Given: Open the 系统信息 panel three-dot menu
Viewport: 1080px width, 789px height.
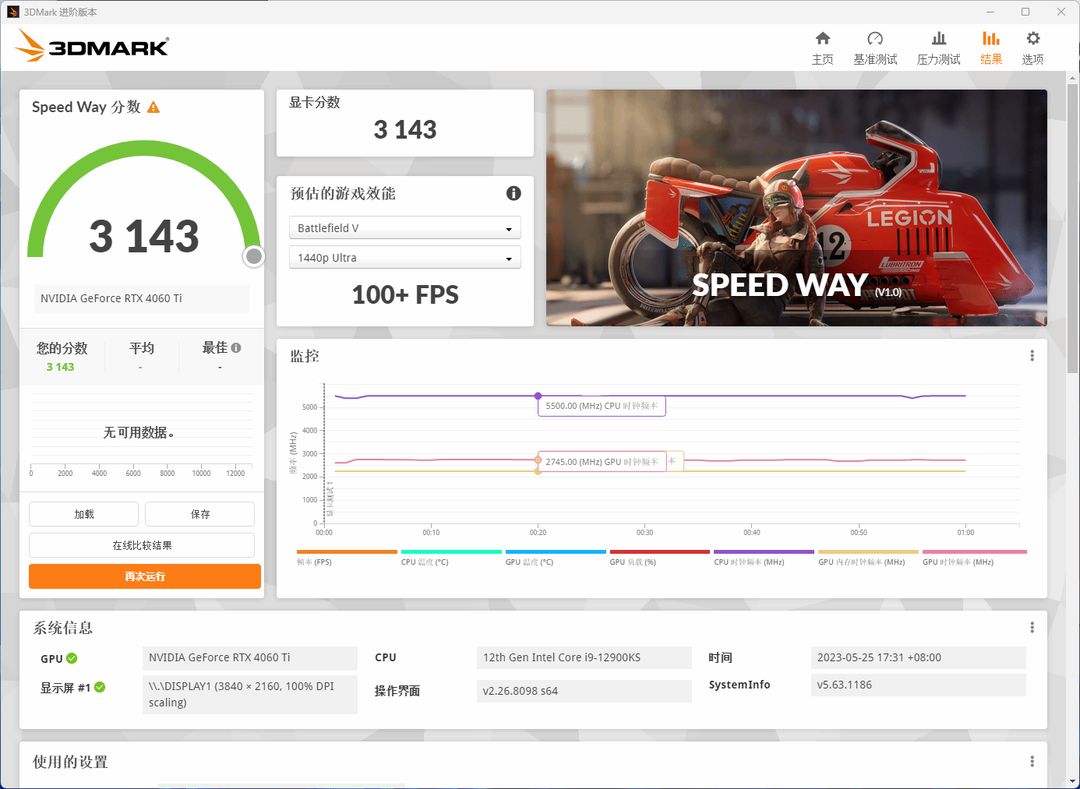Looking at the screenshot, I should [1032, 627].
